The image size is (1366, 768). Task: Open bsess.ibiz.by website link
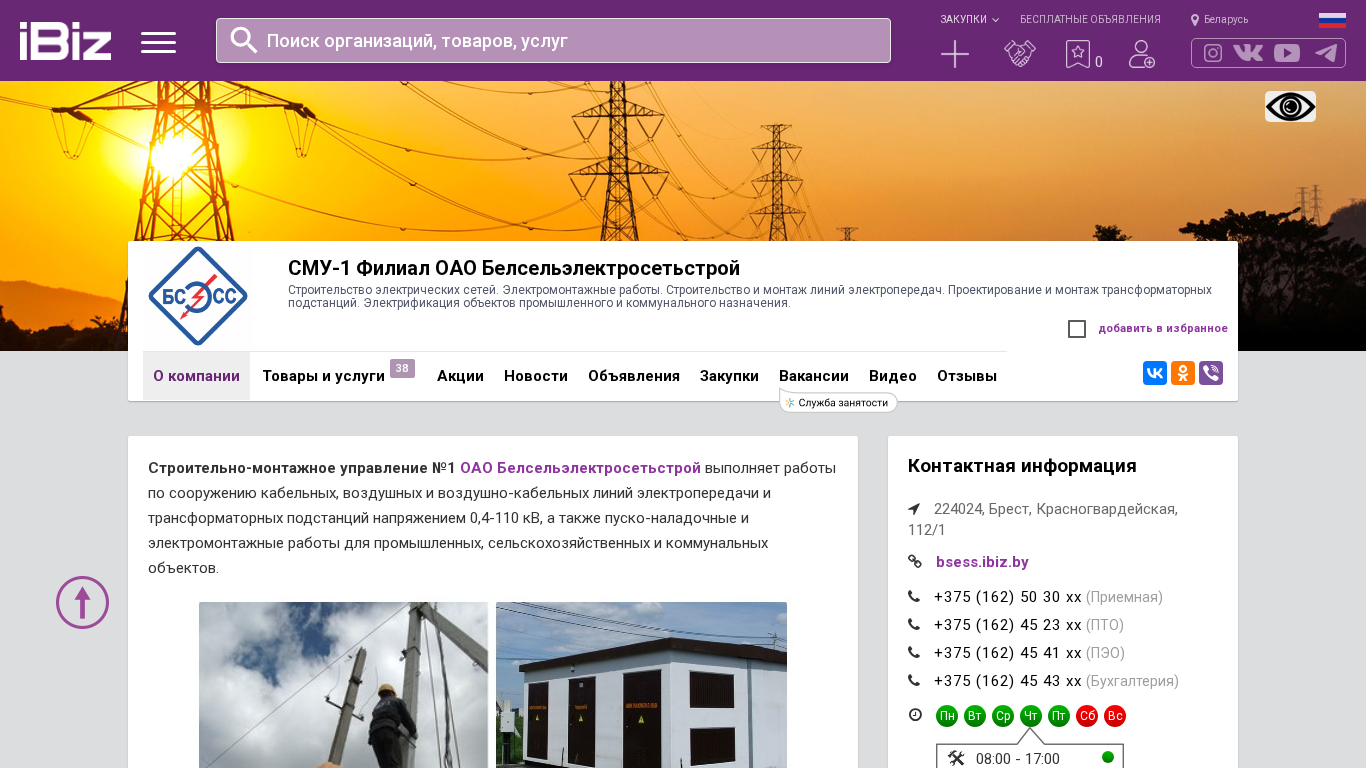tap(982, 562)
